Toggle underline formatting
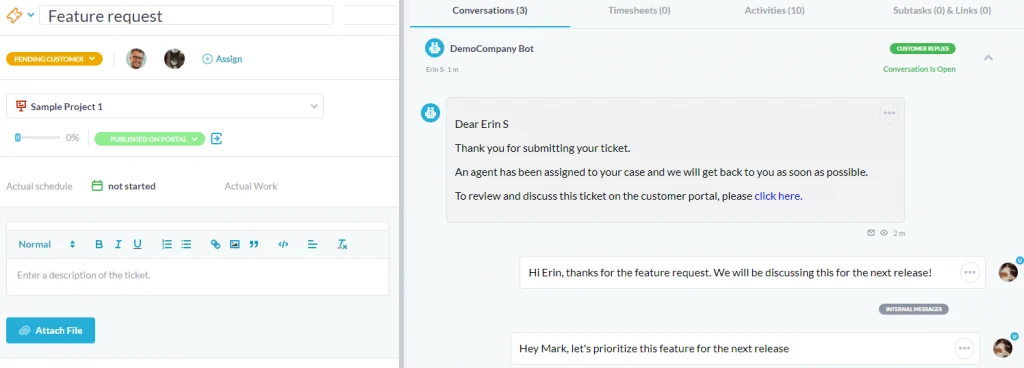Image resolution: width=1024 pixels, height=368 pixels. (137, 244)
